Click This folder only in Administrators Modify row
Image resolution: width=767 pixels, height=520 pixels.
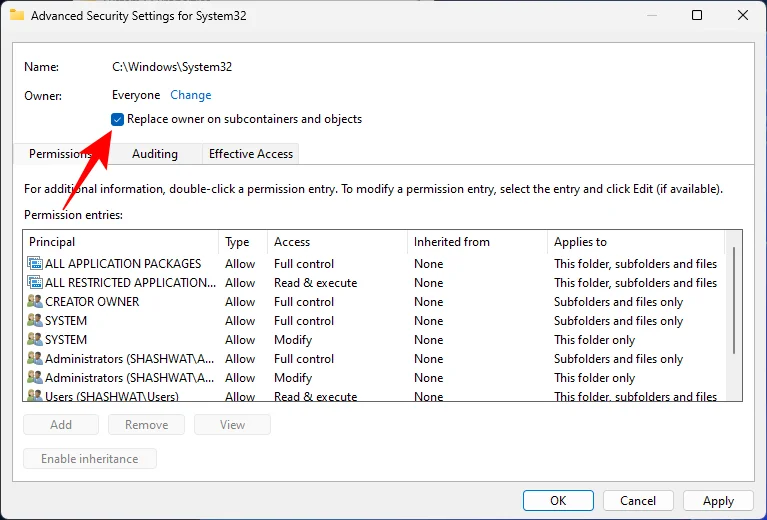click(x=594, y=378)
